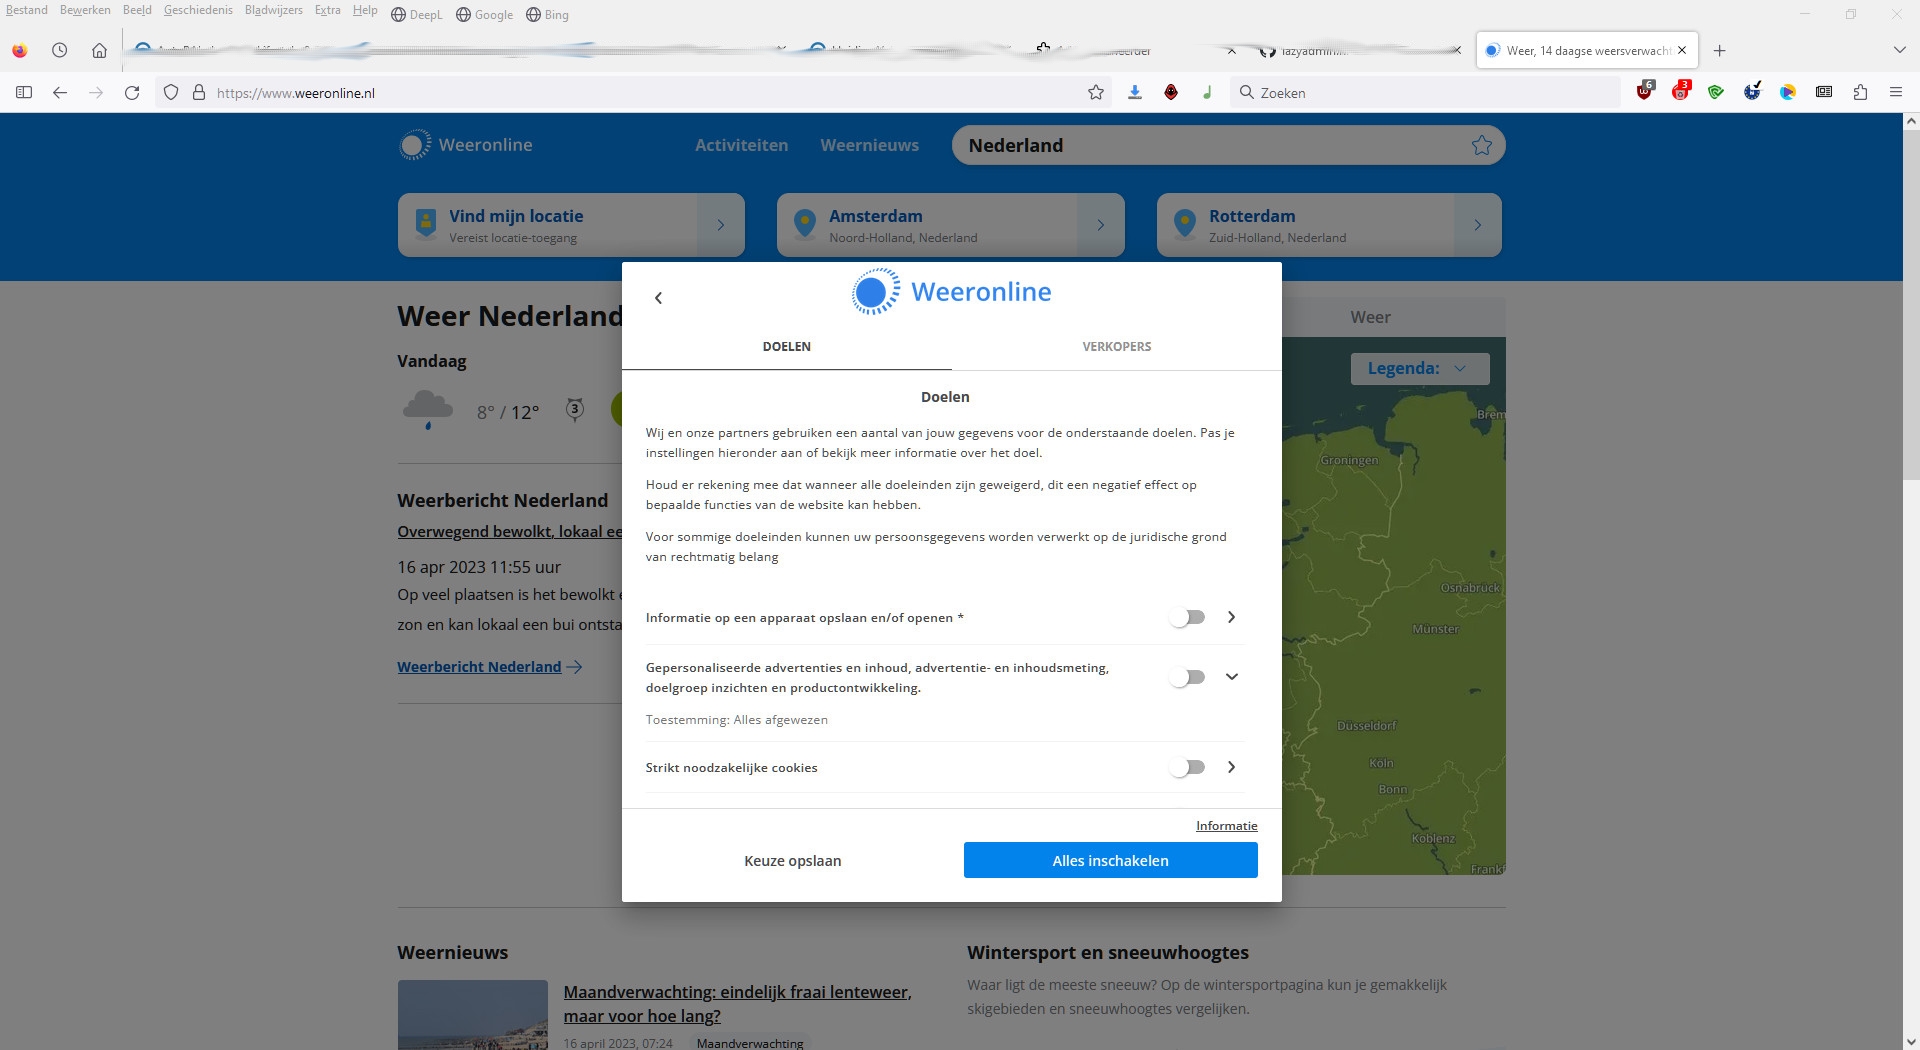1920x1050 pixels.
Task: Open the Firefox hamburger application menu
Action: (x=1896, y=92)
